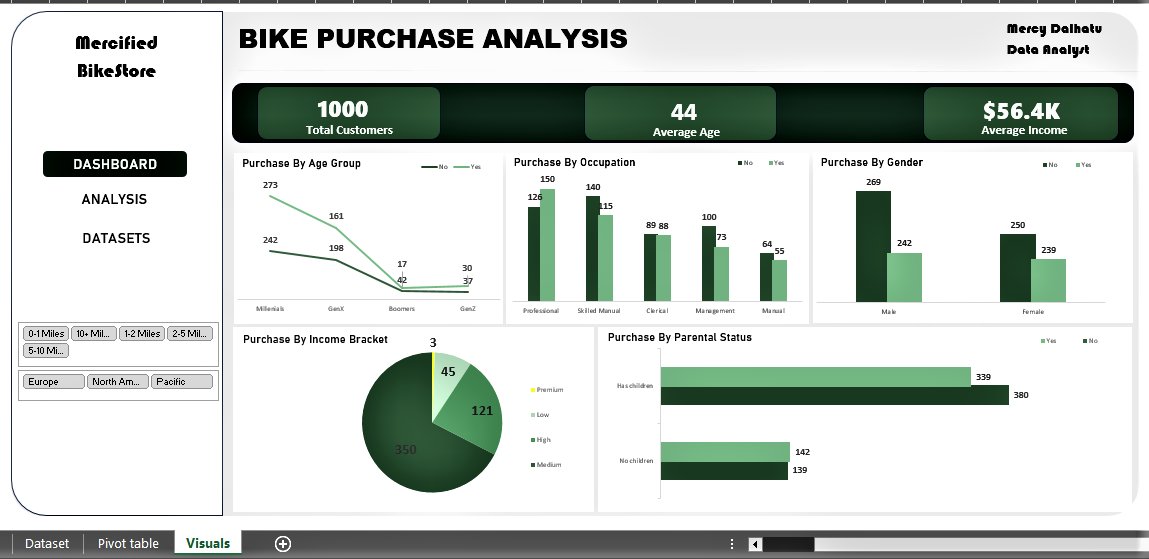Image resolution: width=1149 pixels, height=559 pixels.
Task: Open the Pivot table sheet tab
Action: click(128, 544)
